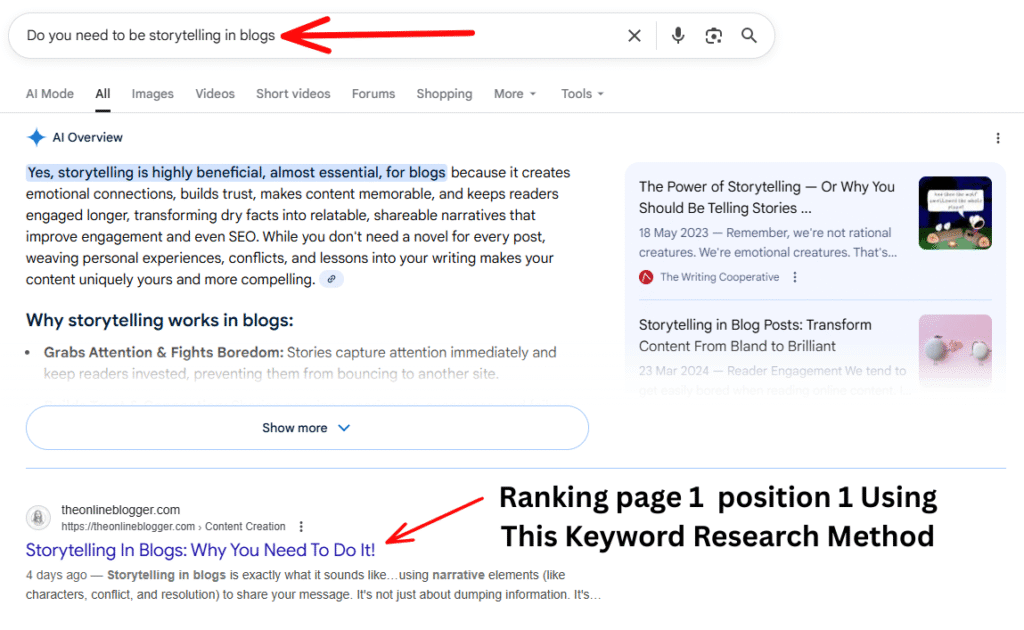Screen dimensions: 1024x630
Task: Open options for the Writing Cooperative result
Action: (x=794, y=277)
